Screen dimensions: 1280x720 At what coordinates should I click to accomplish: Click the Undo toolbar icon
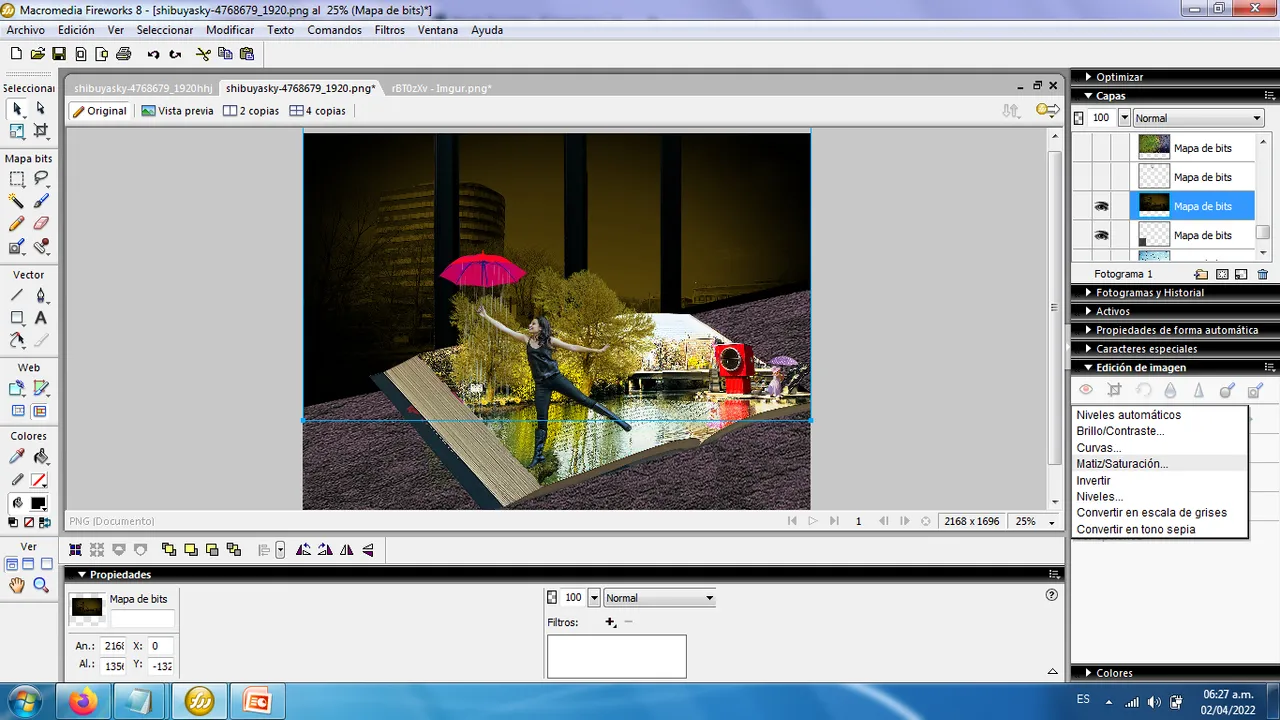[x=153, y=54]
